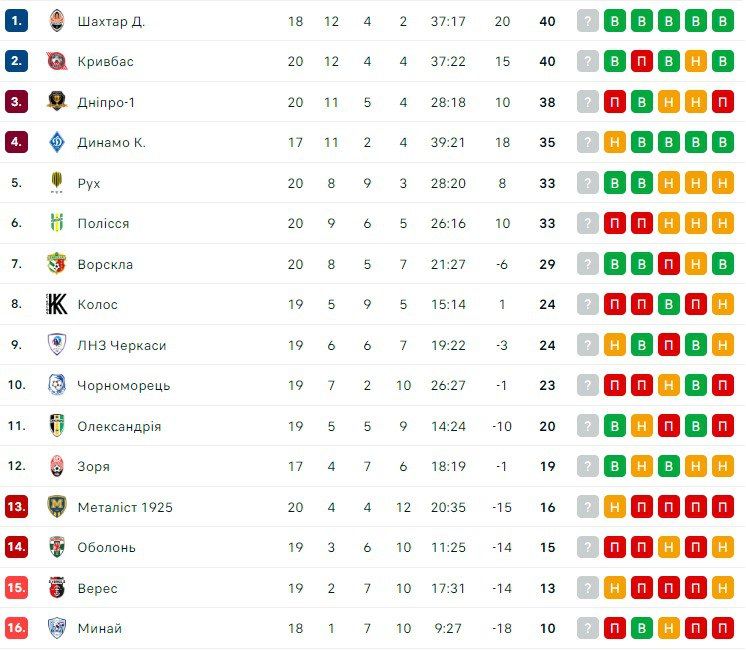This screenshot has height=650, width=746.
Task: Click the Kryvbas team crest
Action: tap(57, 61)
